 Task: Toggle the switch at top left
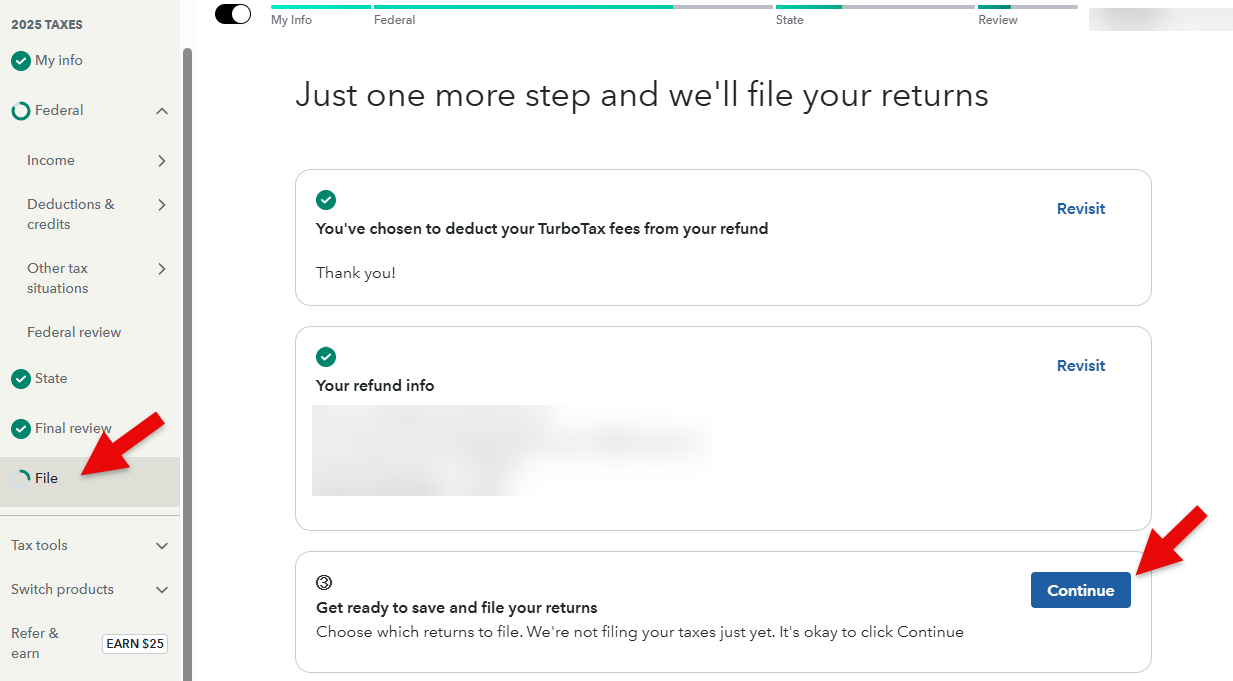click(x=233, y=14)
